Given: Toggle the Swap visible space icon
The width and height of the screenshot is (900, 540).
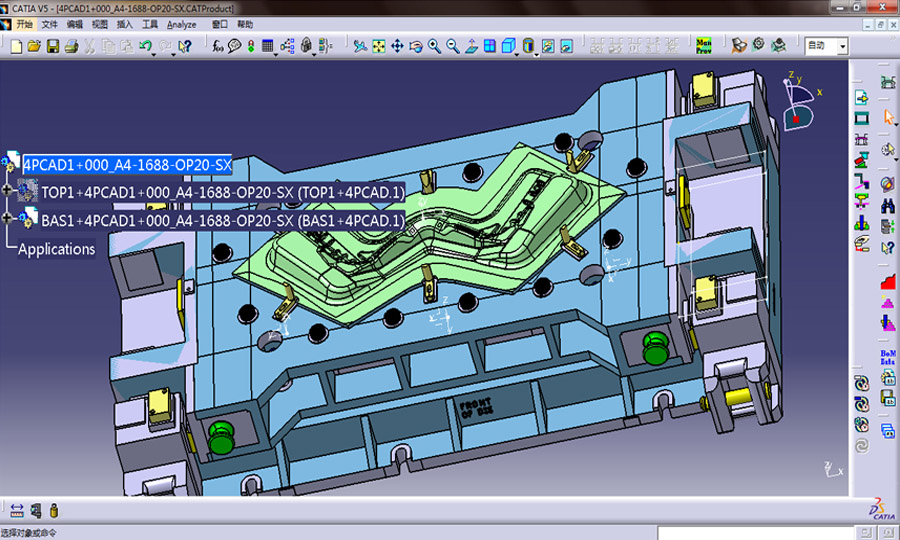Looking at the screenshot, I should (566, 46).
